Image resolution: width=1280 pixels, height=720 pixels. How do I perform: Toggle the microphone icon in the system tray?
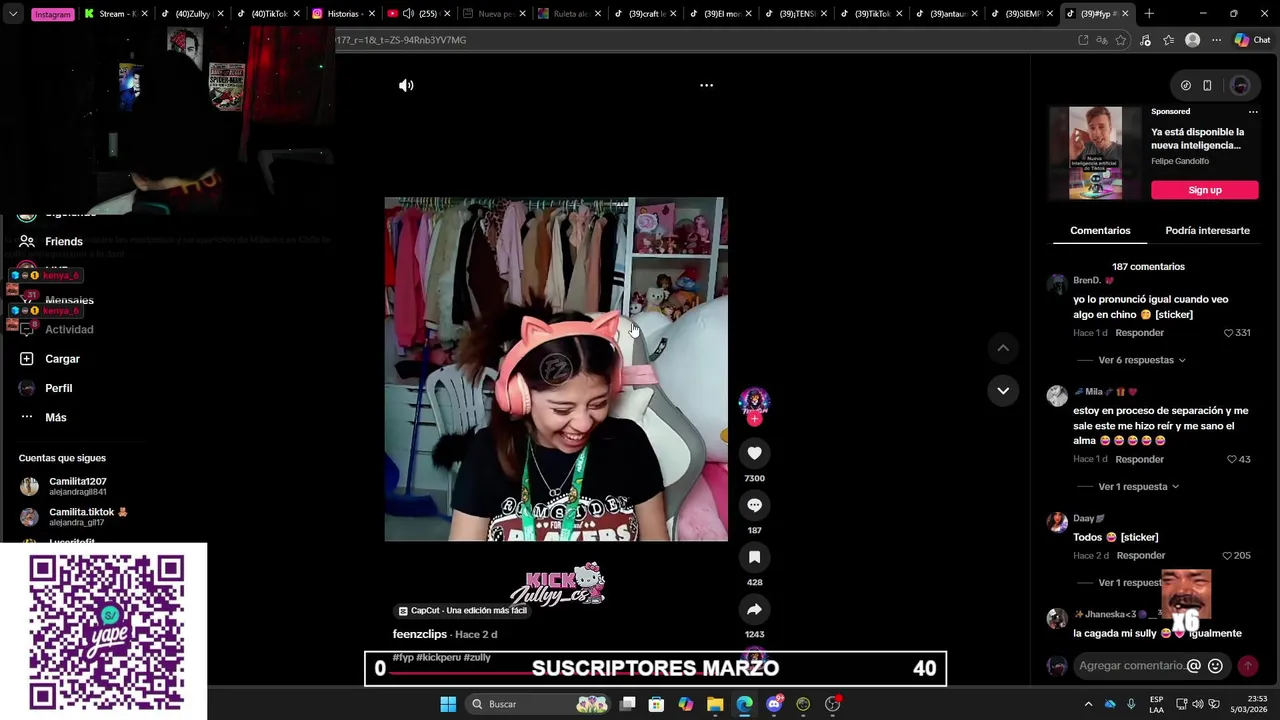tap(1131, 704)
